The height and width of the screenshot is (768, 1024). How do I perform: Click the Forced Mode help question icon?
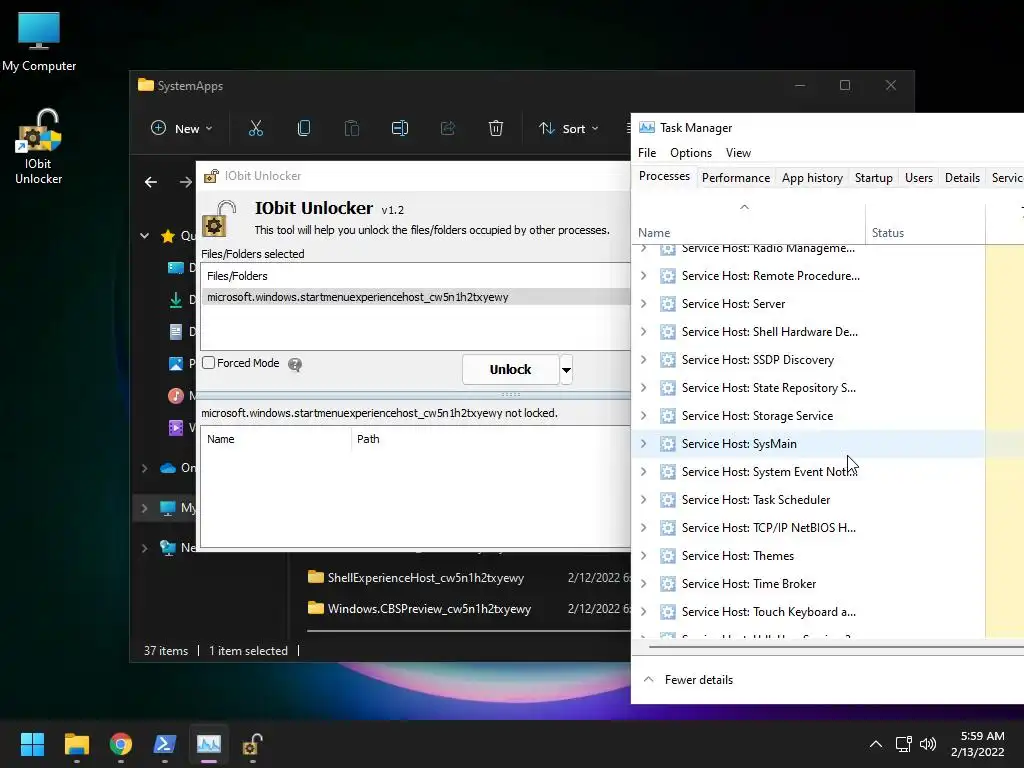pos(295,364)
